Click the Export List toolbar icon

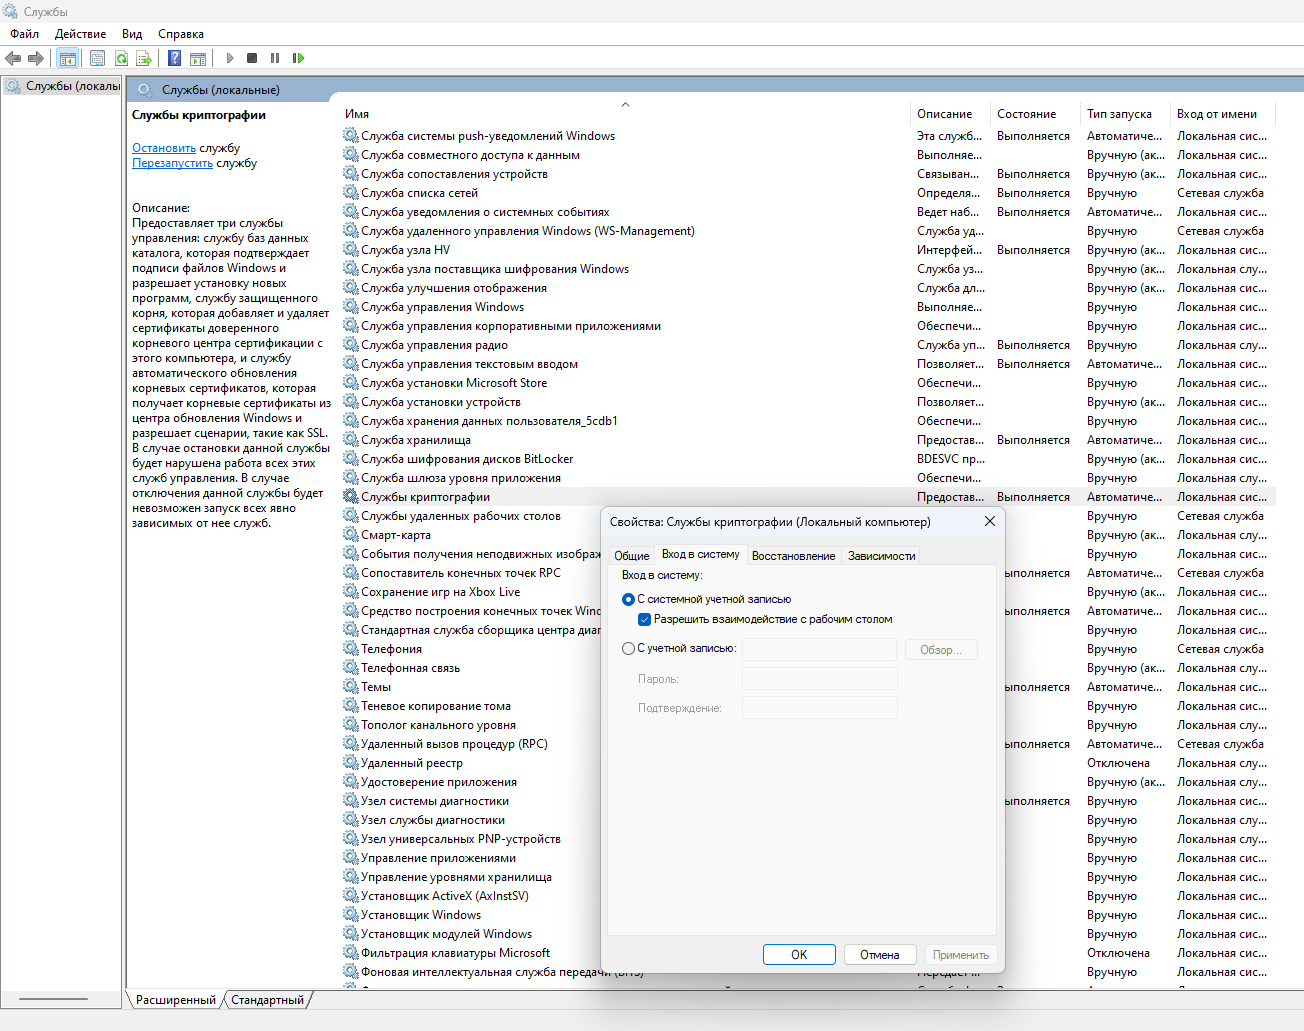click(144, 58)
